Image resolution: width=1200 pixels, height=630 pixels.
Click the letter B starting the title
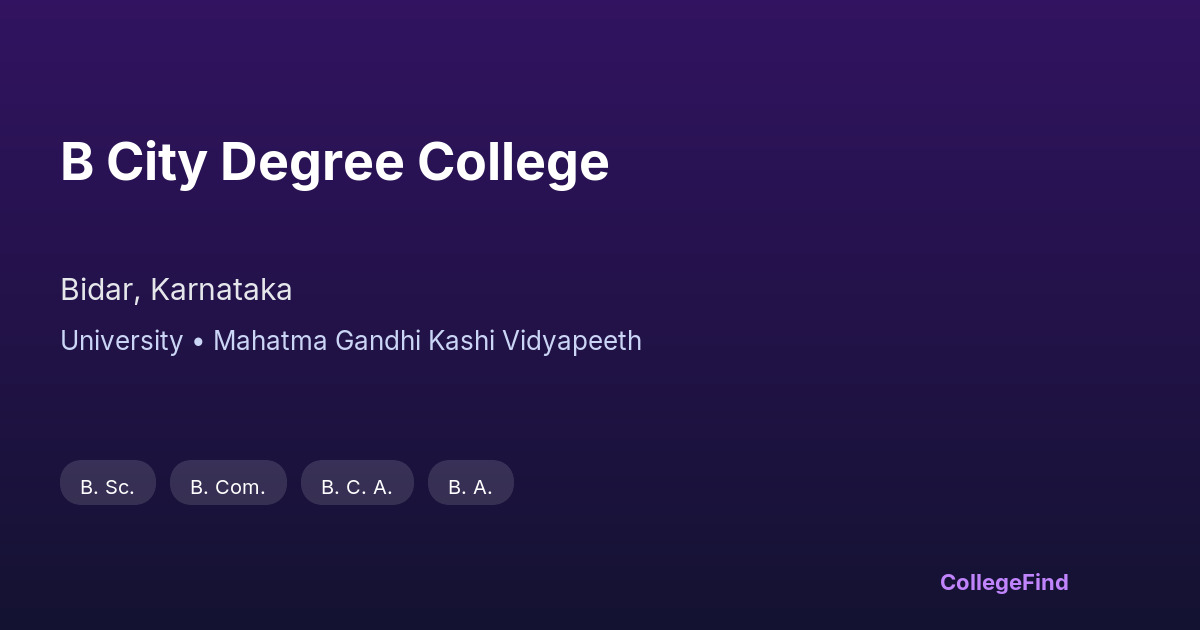(77, 162)
